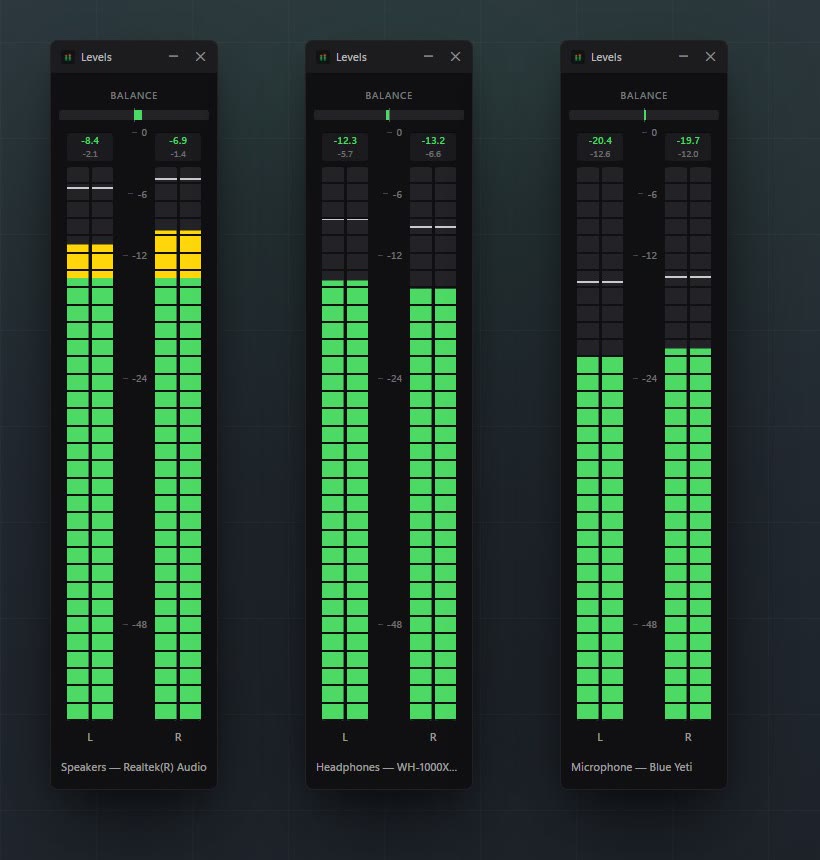Minimize the Headphones WH-1000X Levels window
This screenshot has width=820, height=860.
pyautogui.click(x=428, y=56)
